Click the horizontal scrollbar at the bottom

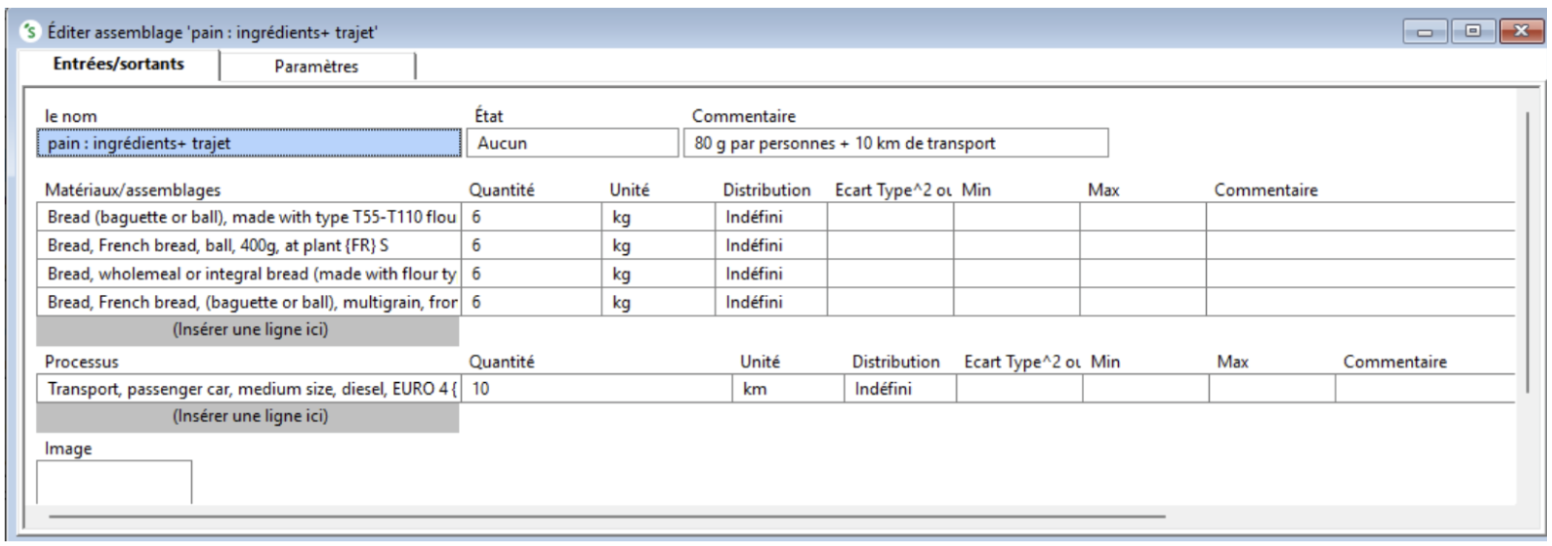point(600,516)
